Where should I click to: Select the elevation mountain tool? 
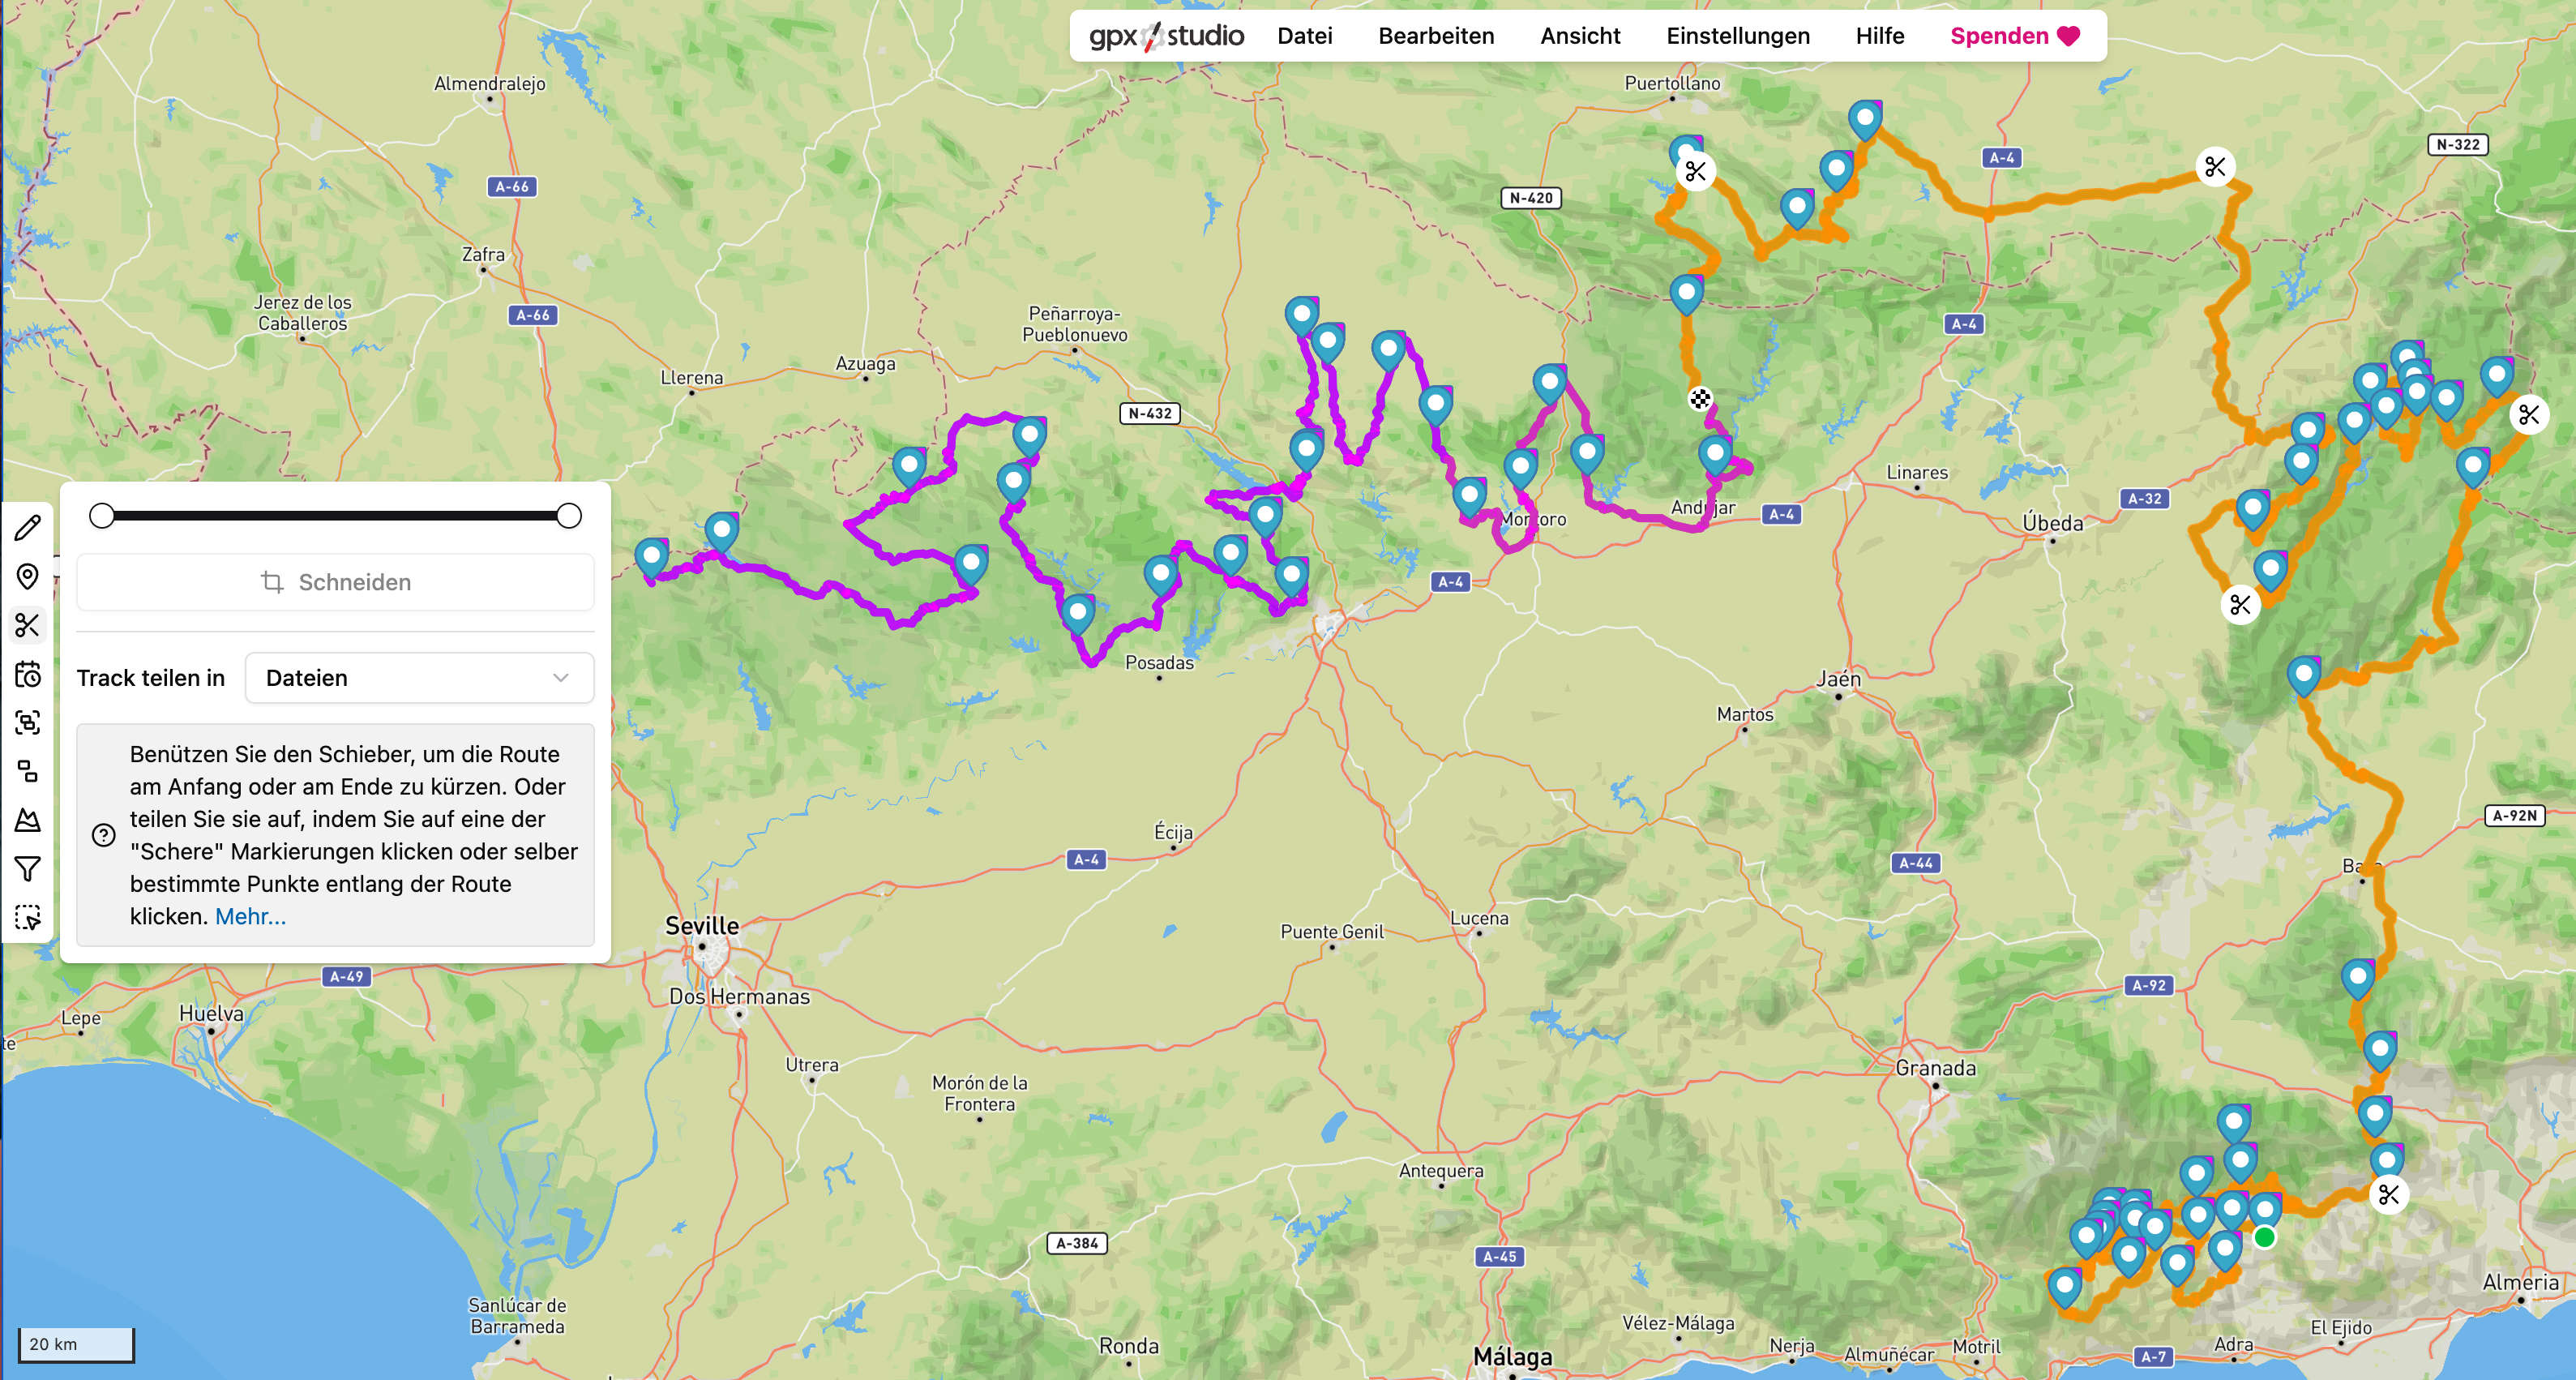[x=28, y=820]
